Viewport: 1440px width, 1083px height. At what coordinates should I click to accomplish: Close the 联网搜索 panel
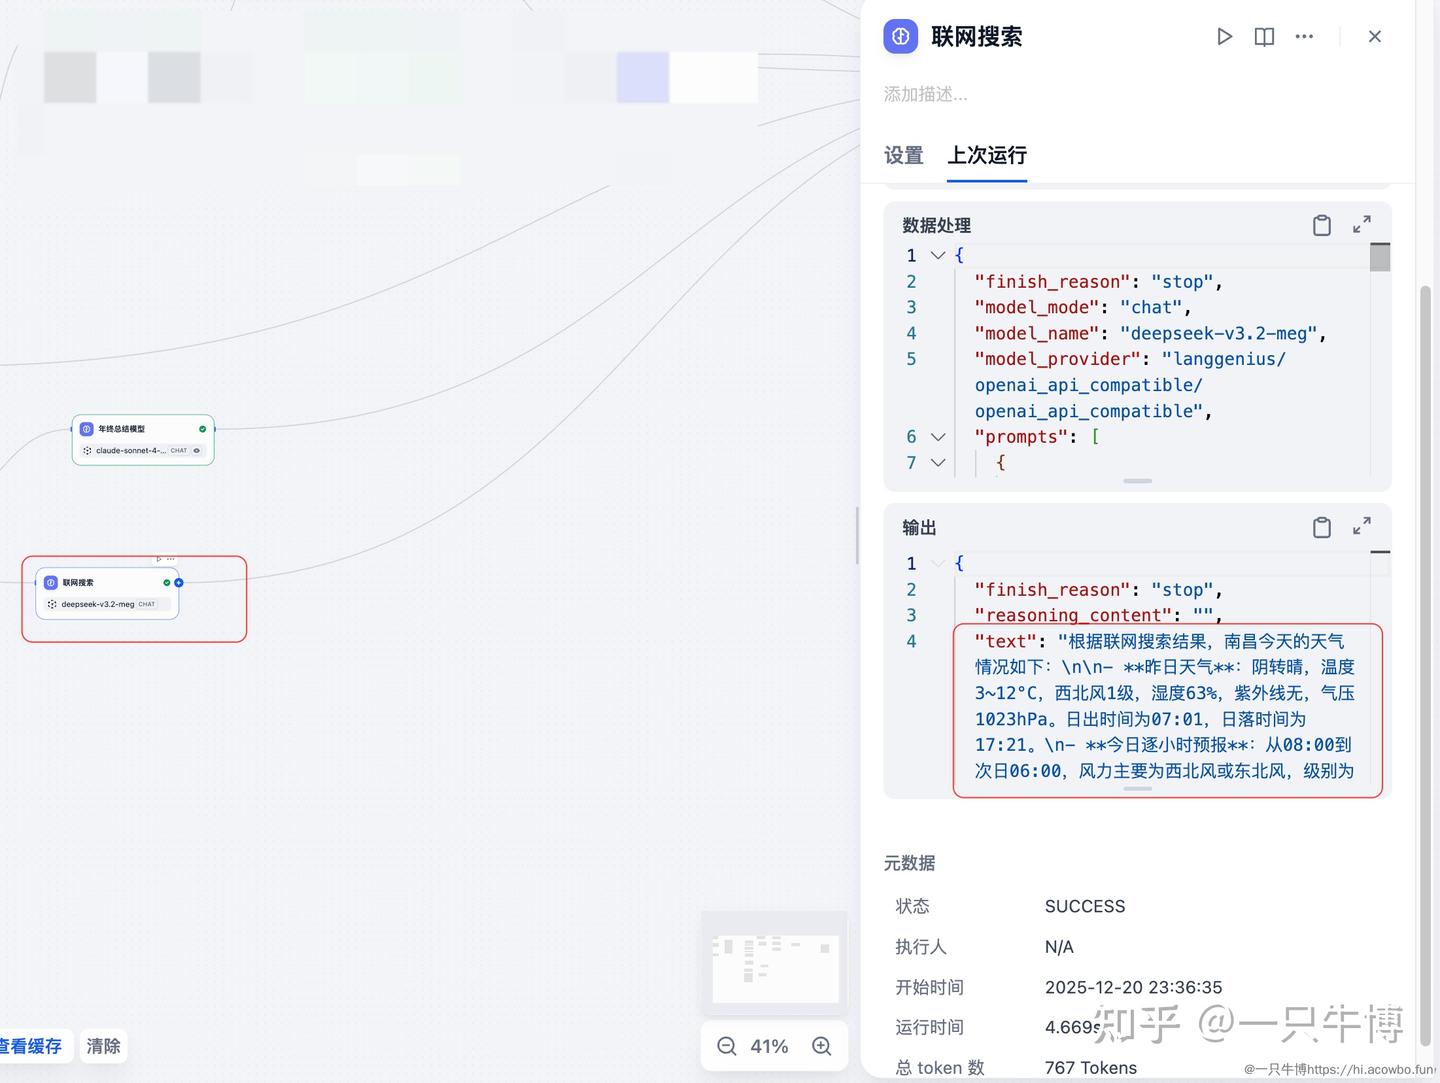pos(1375,37)
